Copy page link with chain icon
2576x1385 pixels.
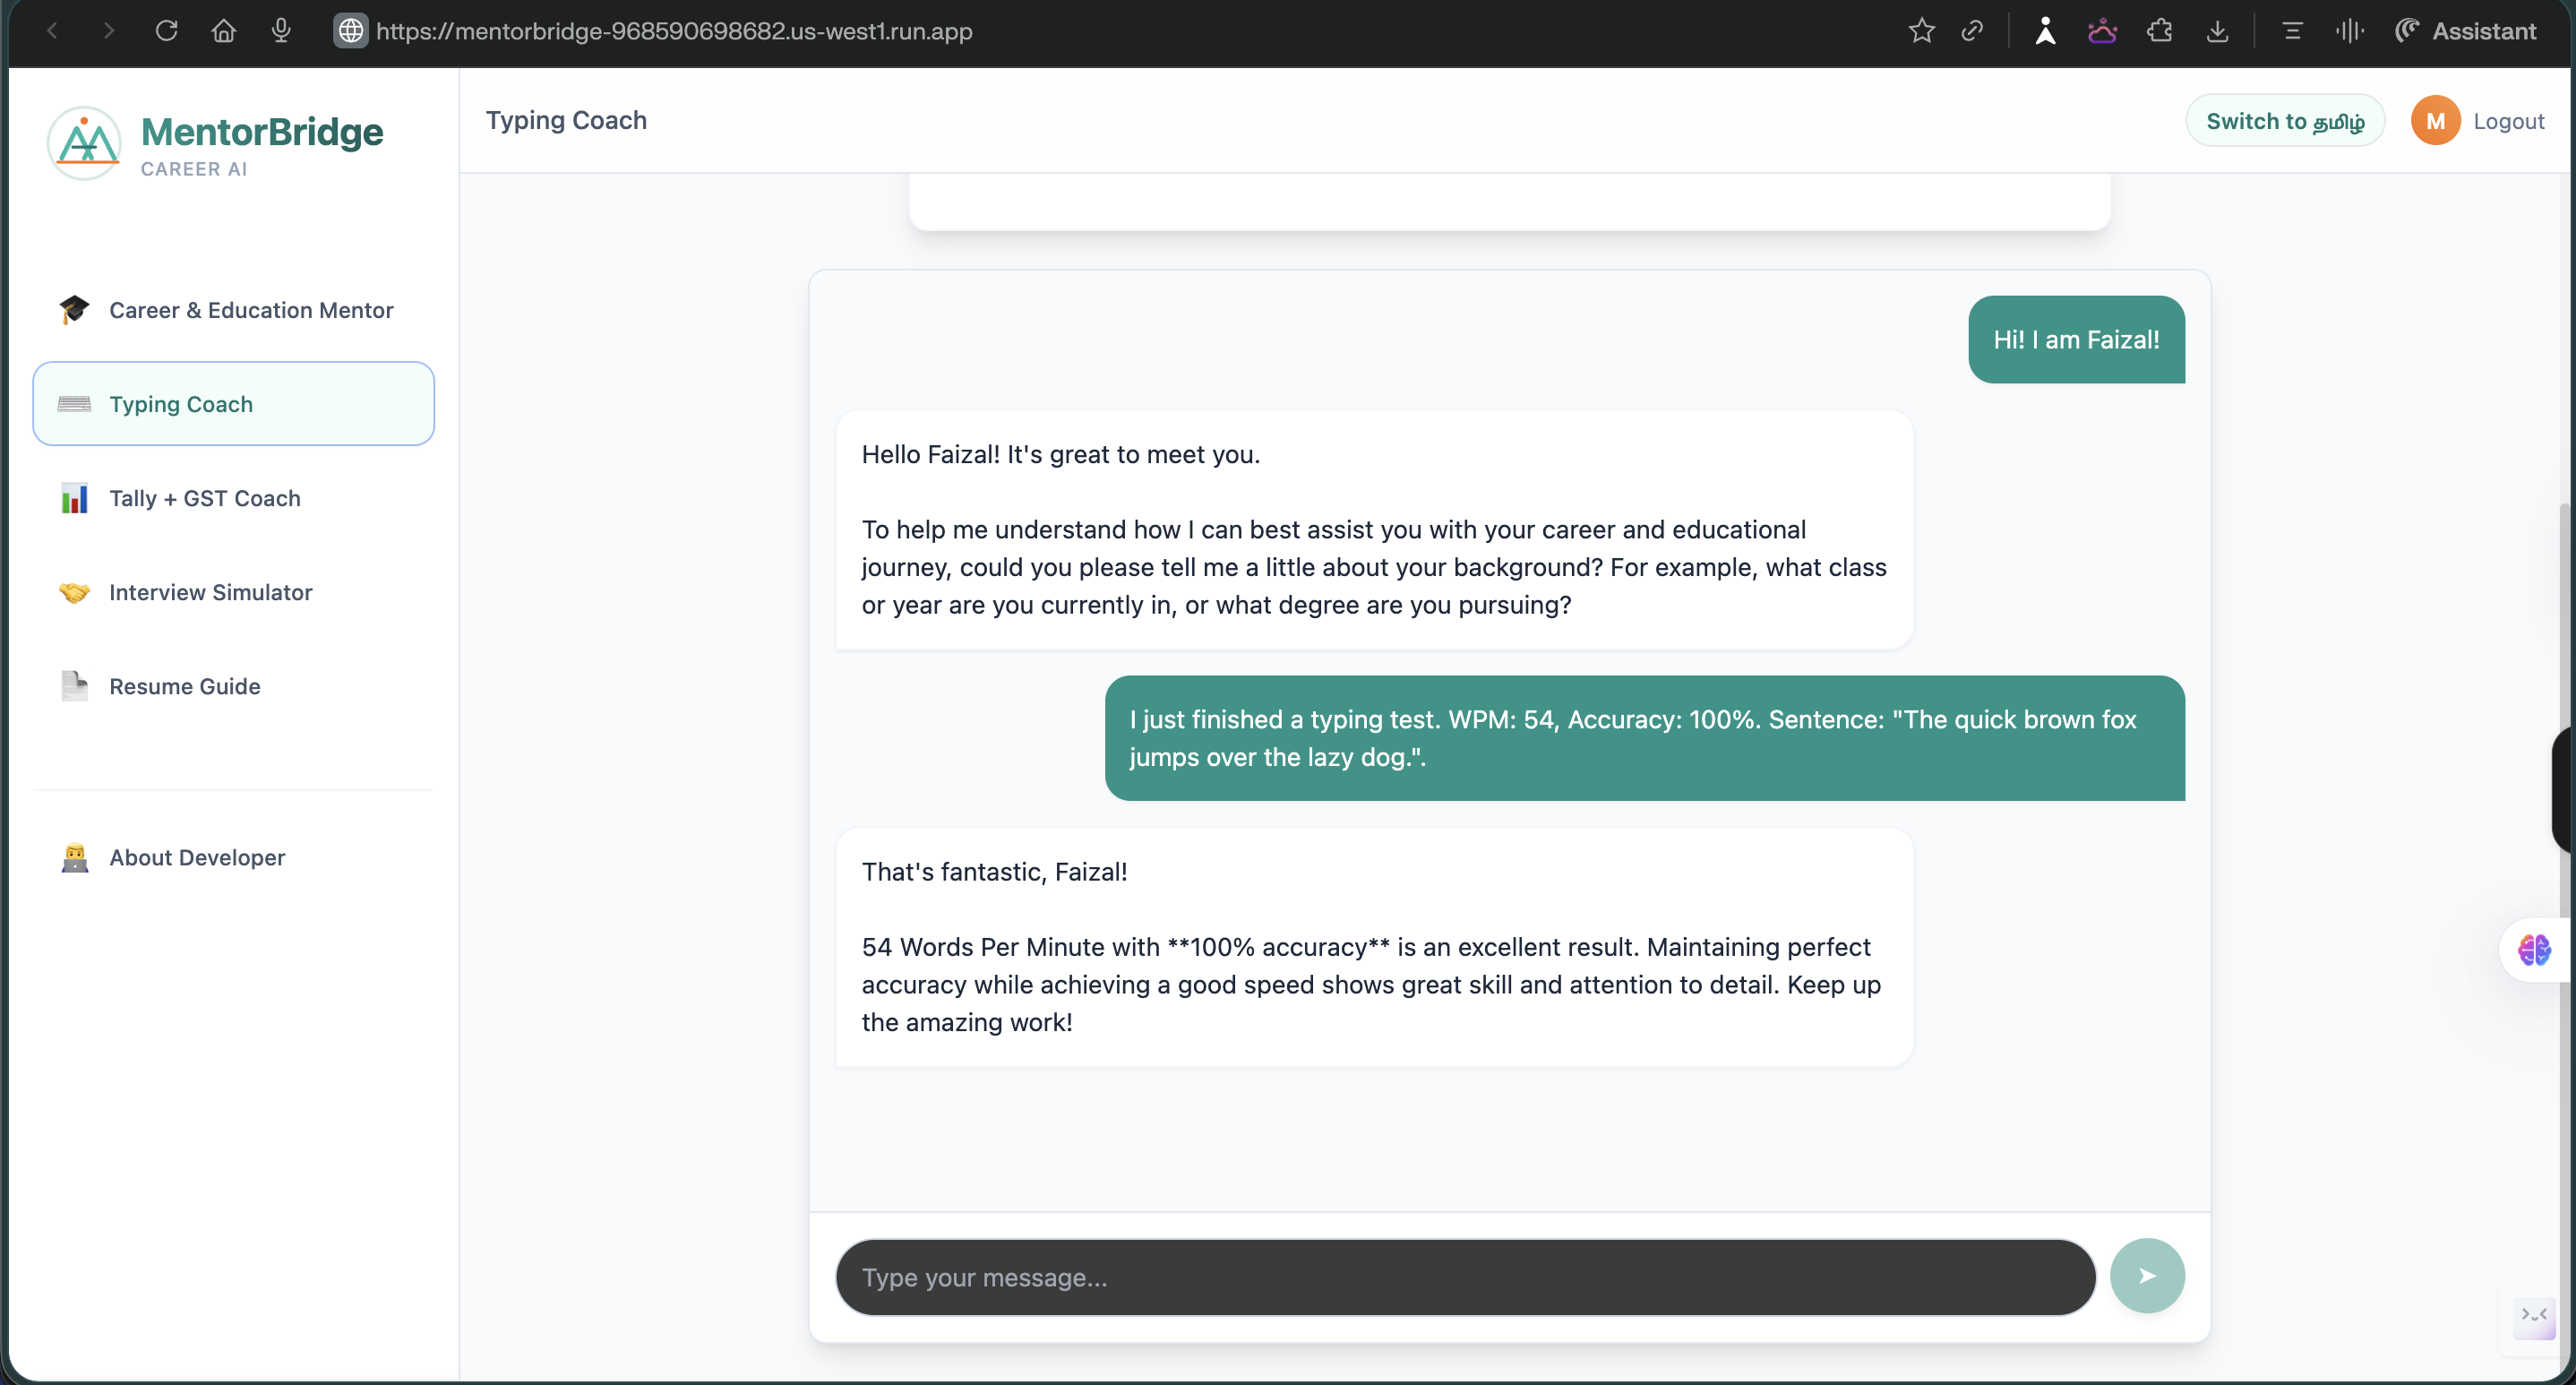tap(1971, 31)
